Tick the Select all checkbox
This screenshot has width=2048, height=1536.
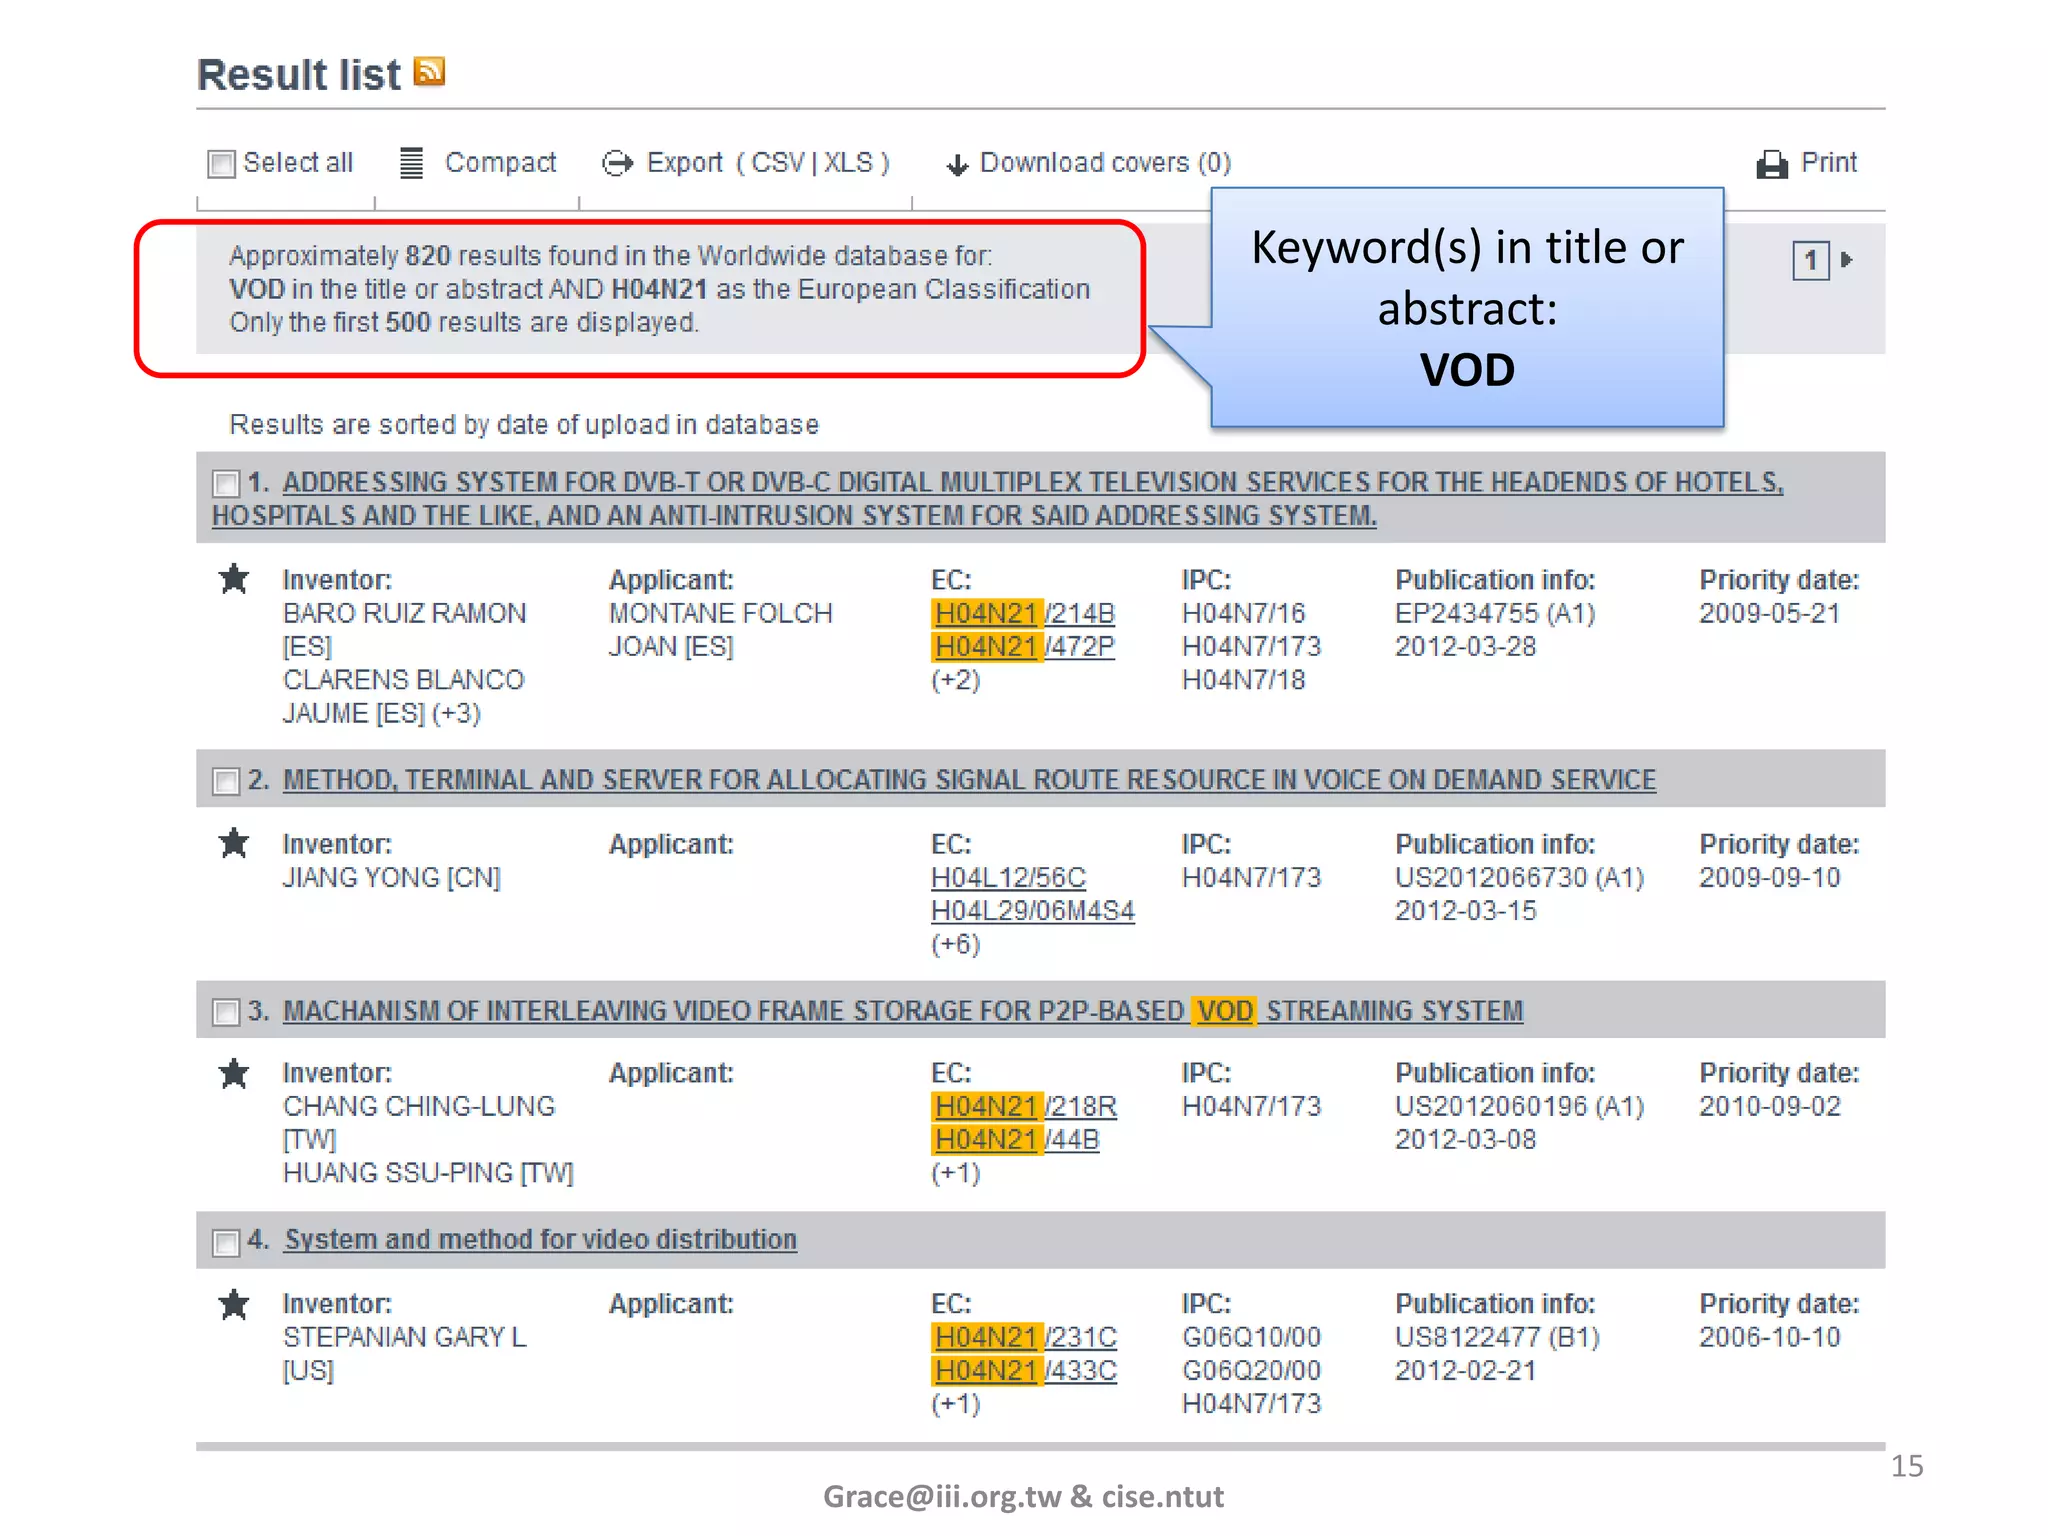[221, 163]
